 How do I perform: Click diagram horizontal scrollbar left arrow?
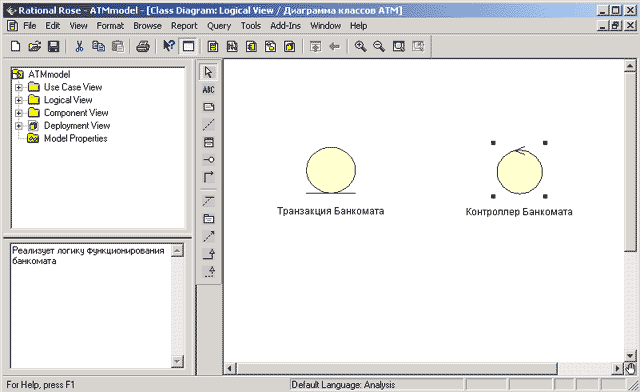click(229, 369)
